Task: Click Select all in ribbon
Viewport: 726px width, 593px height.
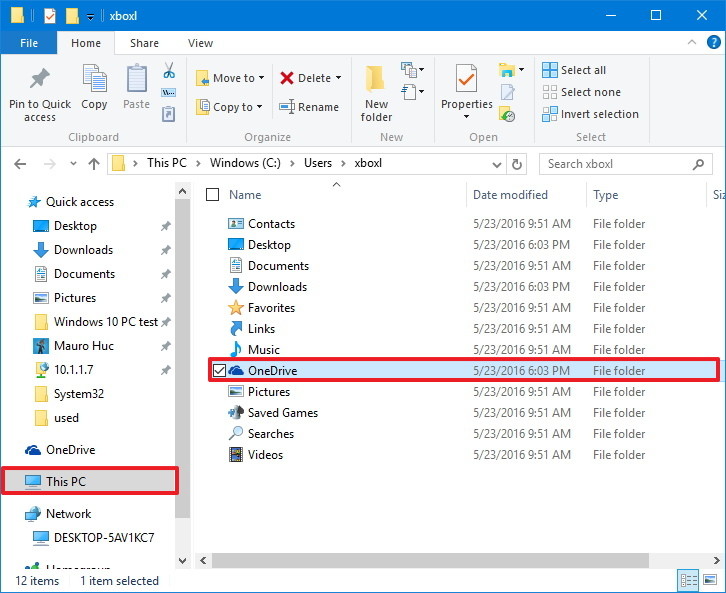Action: point(574,70)
